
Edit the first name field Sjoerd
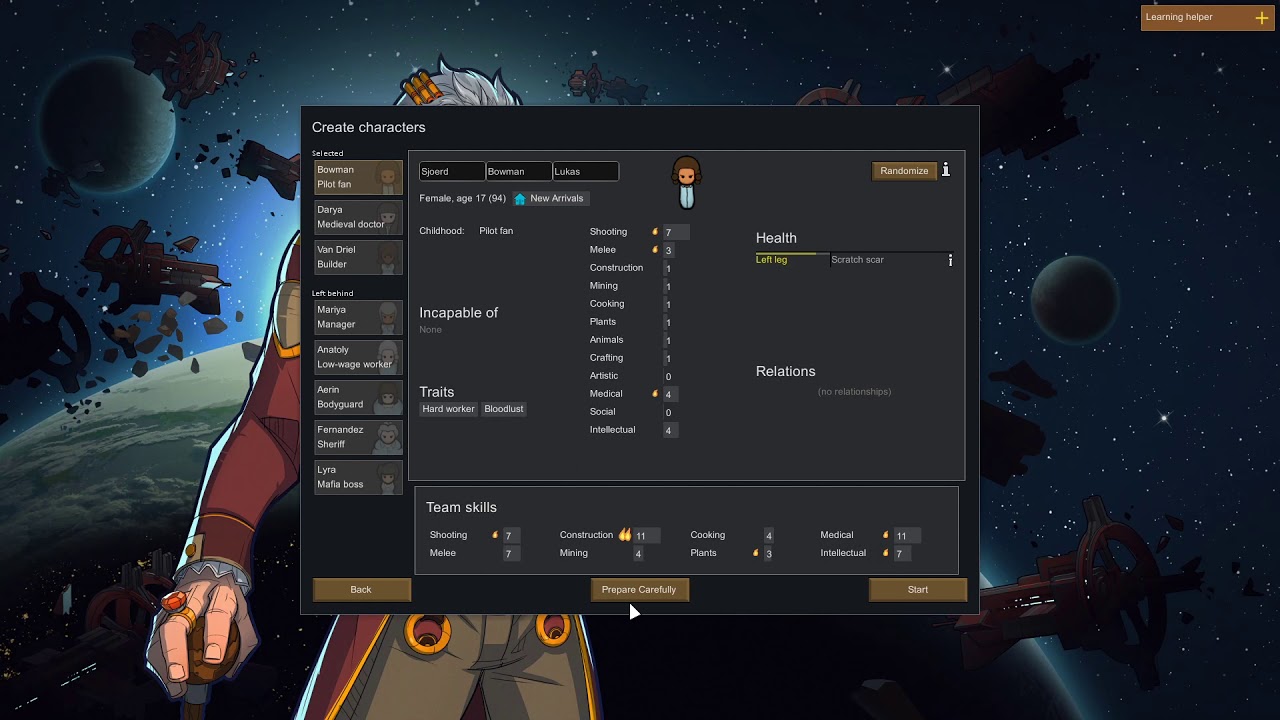[452, 171]
